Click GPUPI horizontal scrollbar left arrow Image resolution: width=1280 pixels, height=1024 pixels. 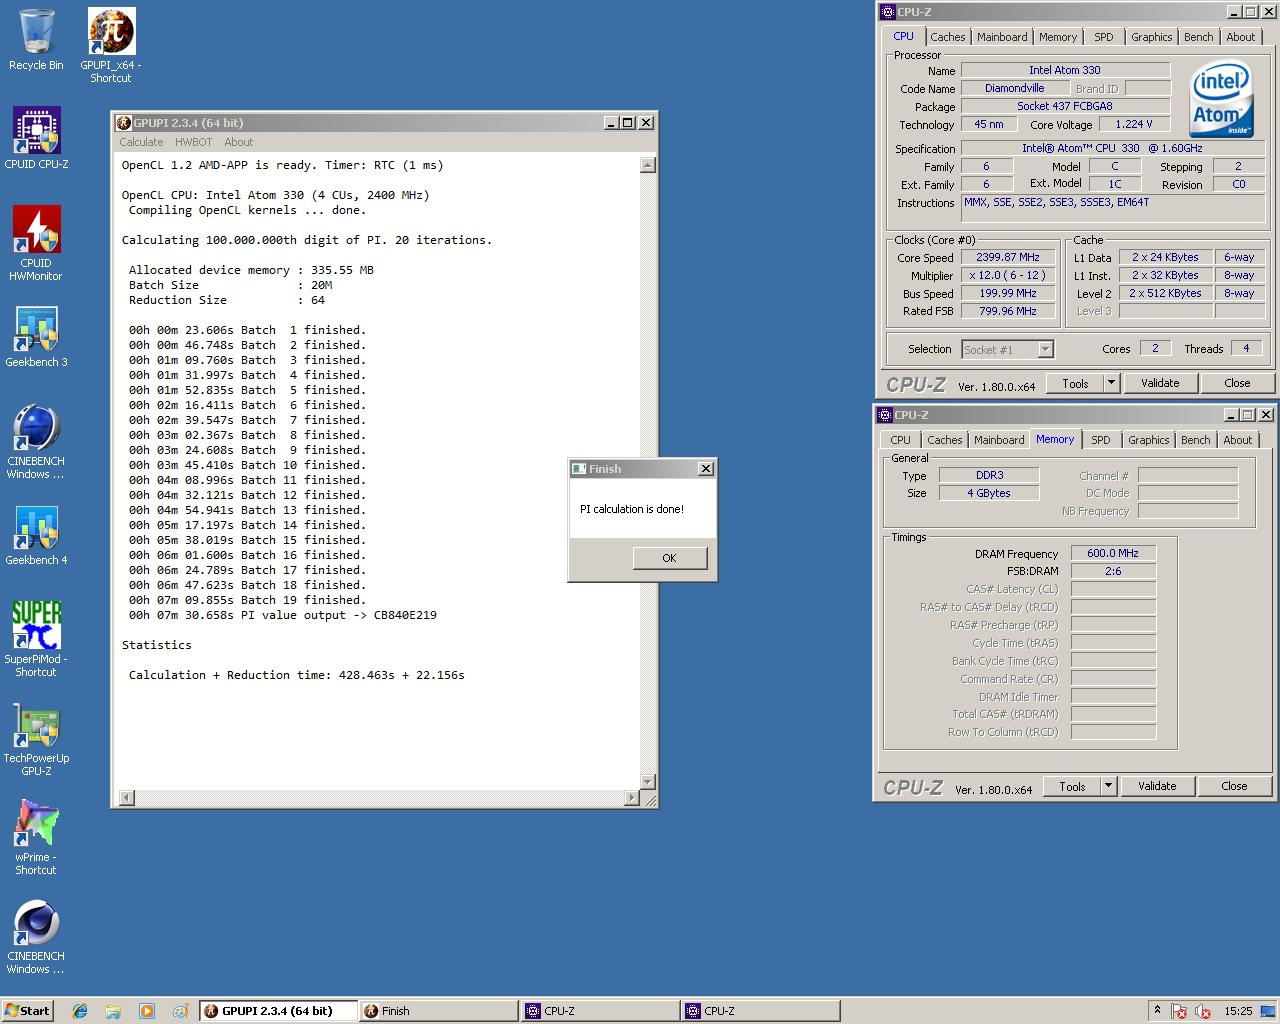(x=126, y=798)
